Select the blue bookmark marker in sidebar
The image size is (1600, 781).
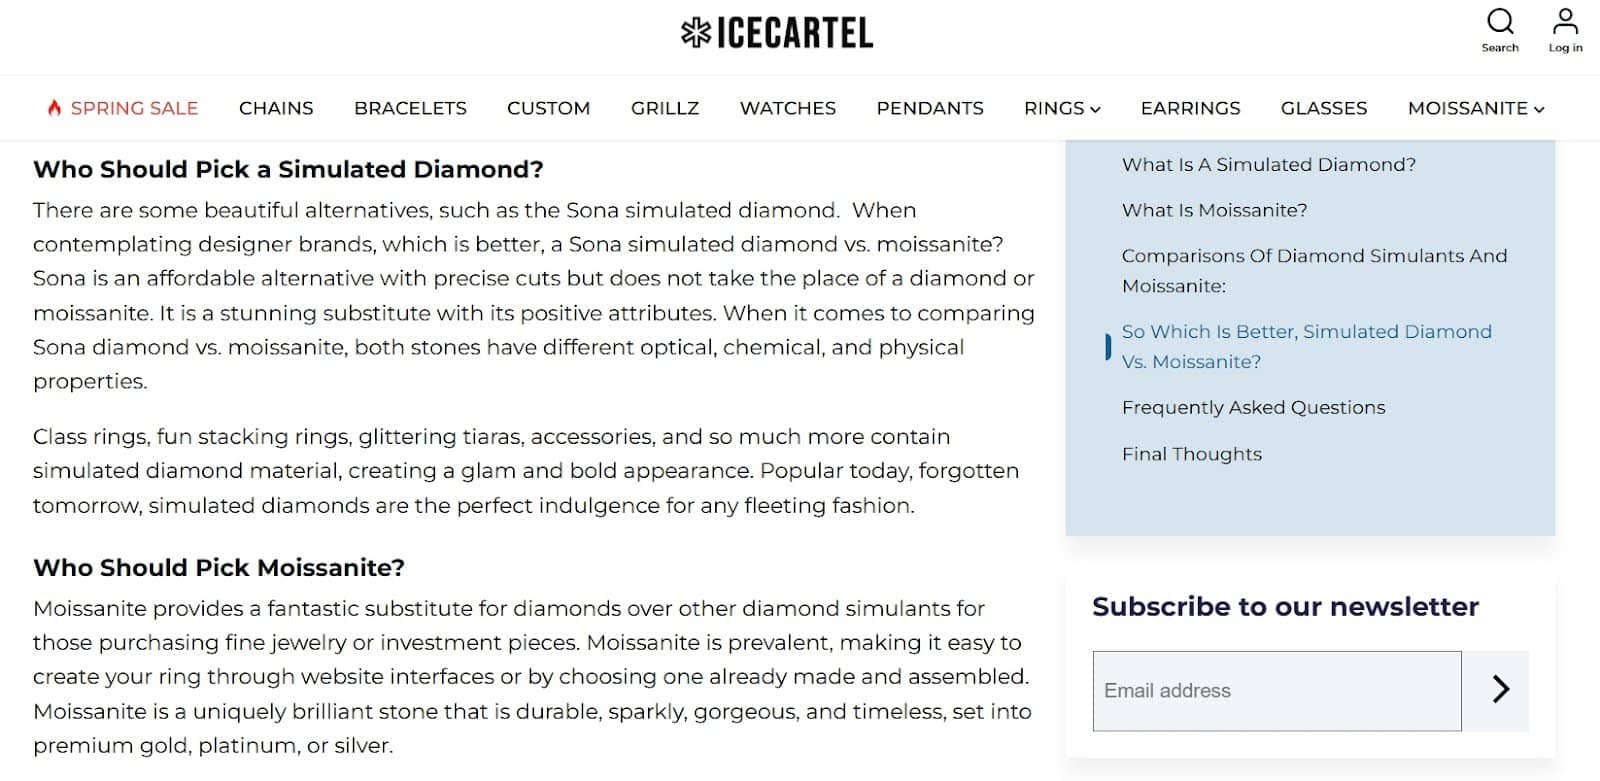pos(1108,346)
